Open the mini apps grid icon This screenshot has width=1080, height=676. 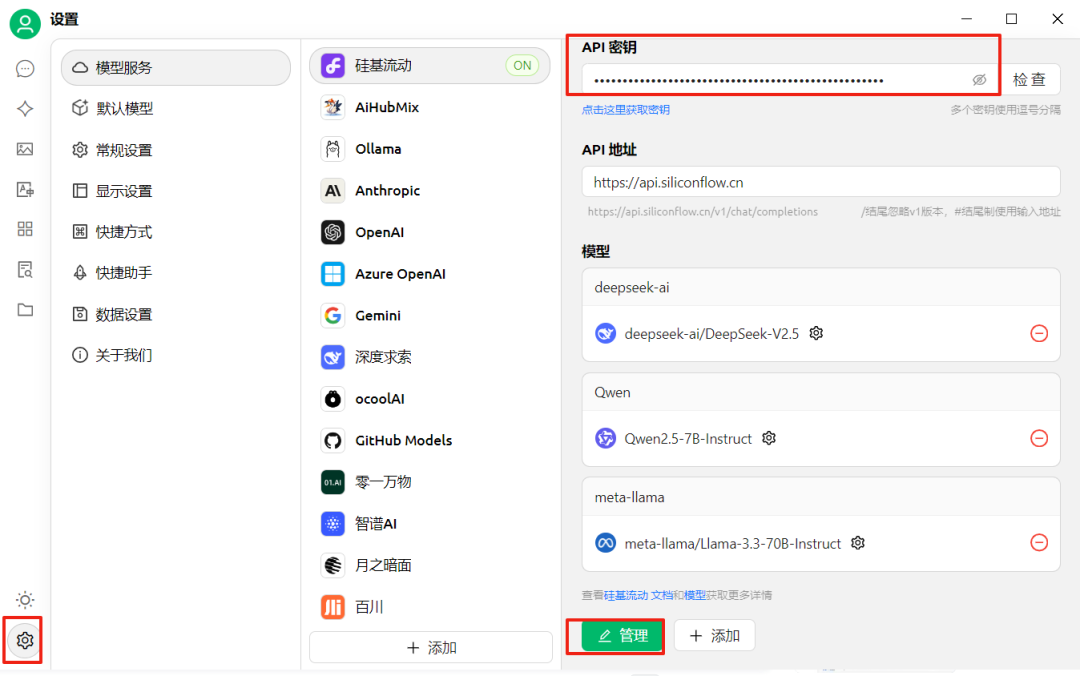25,229
